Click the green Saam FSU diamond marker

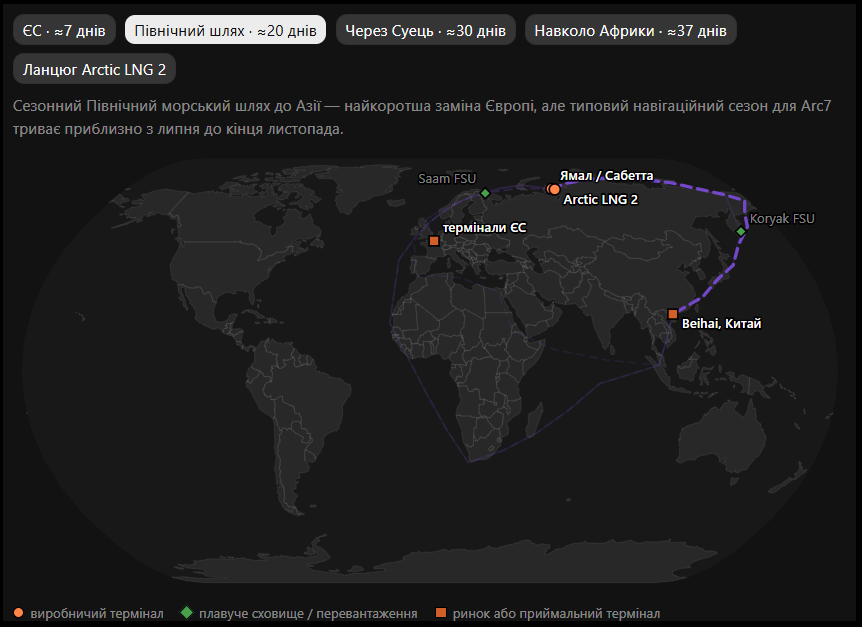pyautogui.click(x=485, y=193)
